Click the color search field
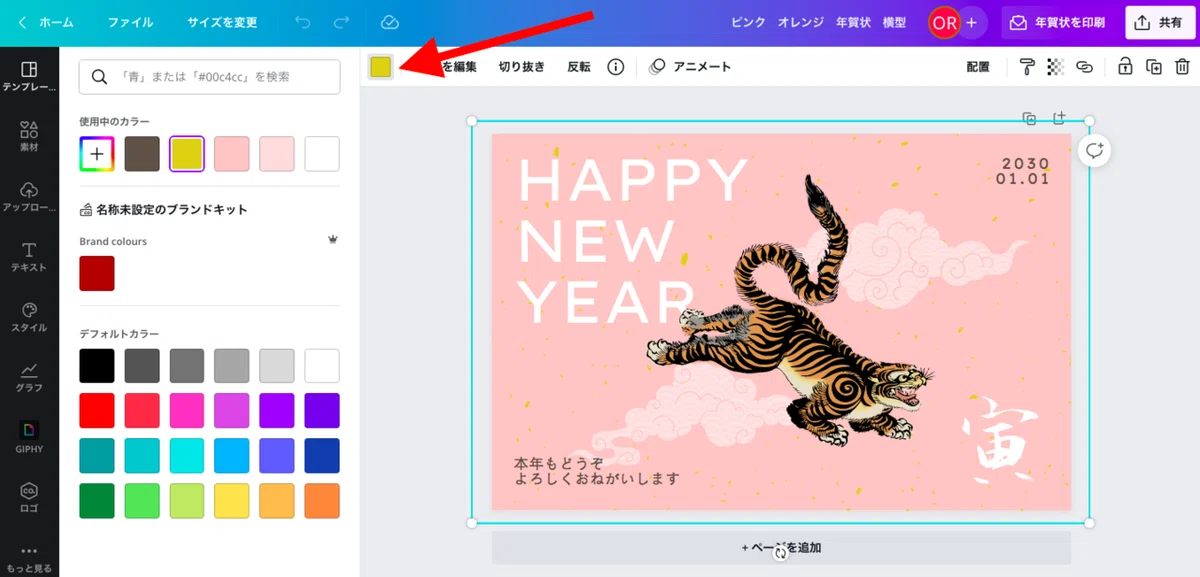This screenshot has height=577, width=1200. [209, 76]
